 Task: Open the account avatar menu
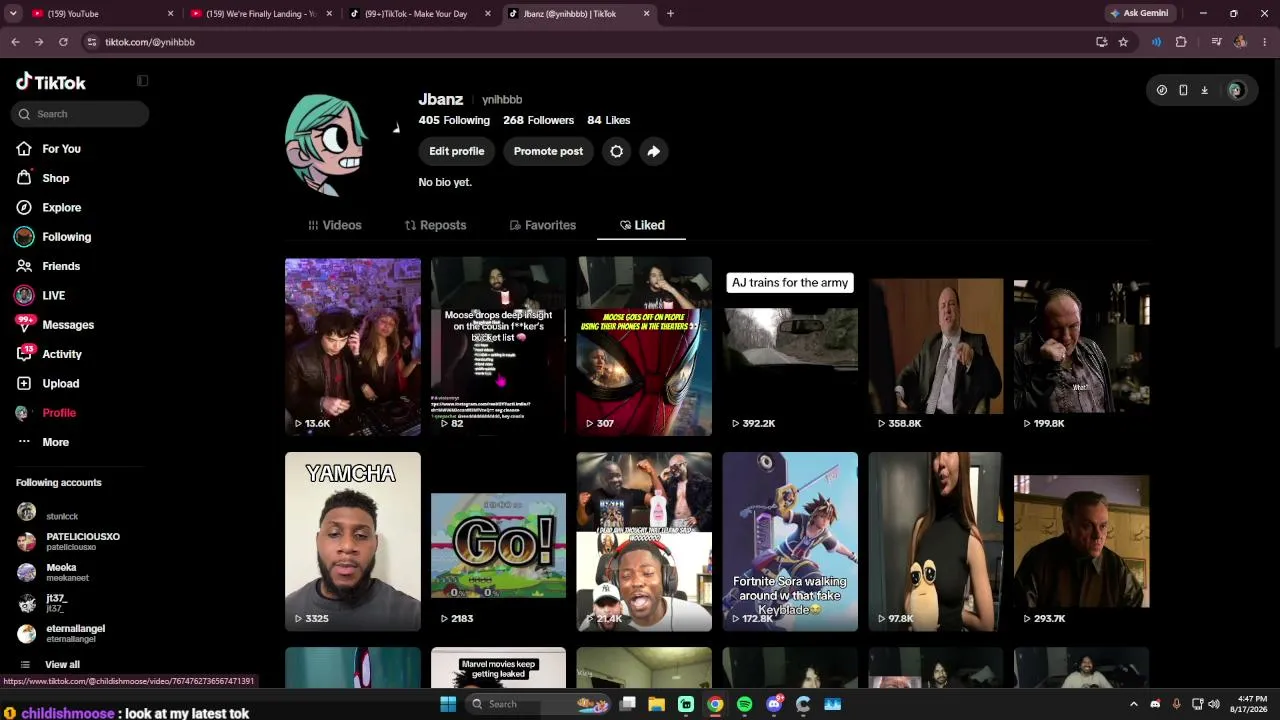coord(1236,90)
